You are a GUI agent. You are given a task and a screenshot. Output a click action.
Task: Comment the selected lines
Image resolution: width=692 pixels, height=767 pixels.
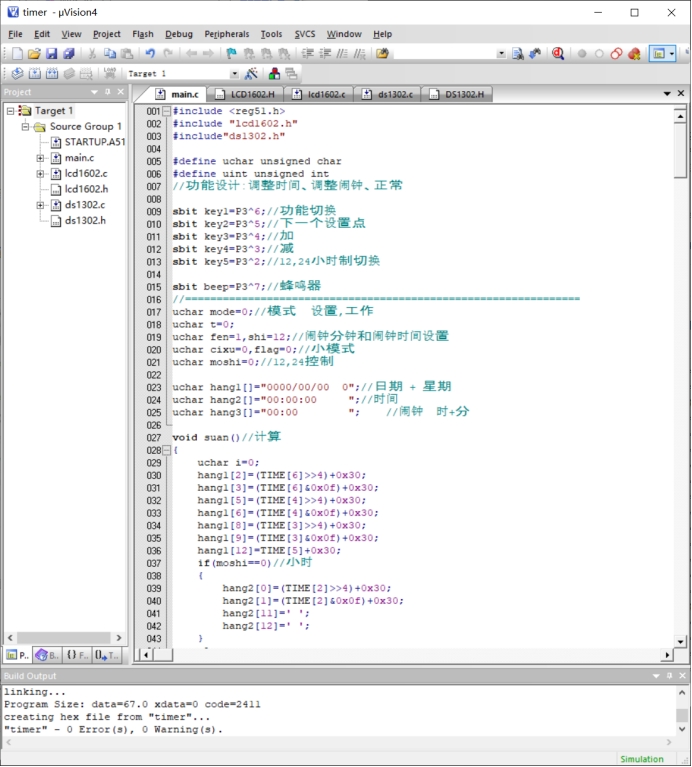342,53
